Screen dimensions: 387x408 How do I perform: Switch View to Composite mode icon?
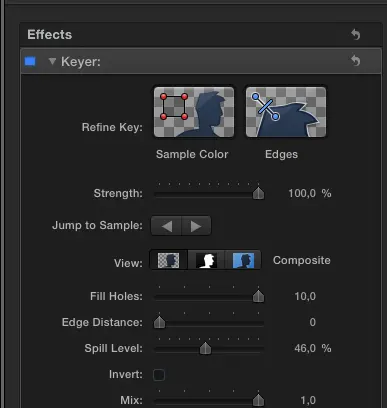coord(168,260)
